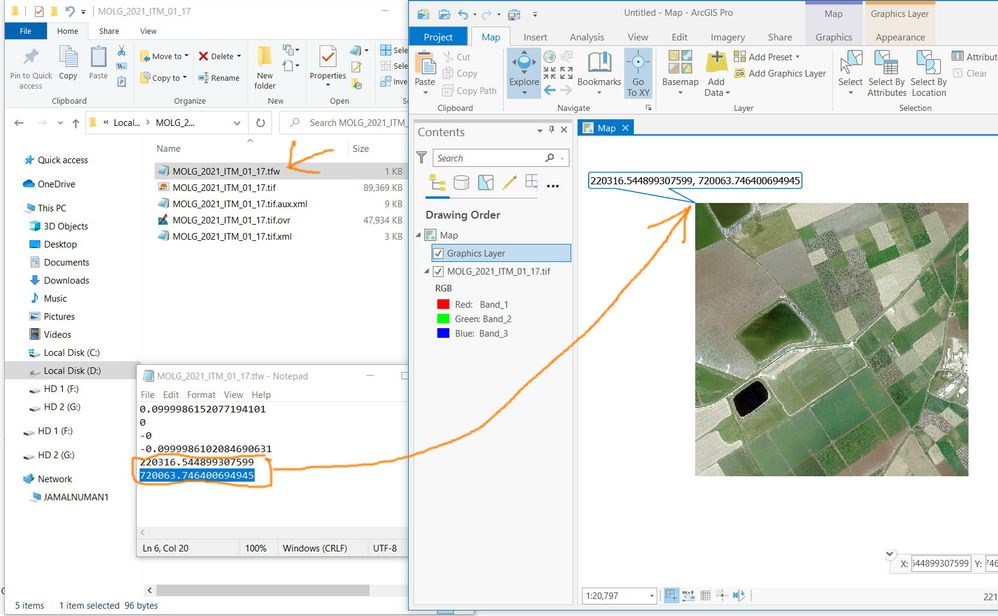Image resolution: width=998 pixels, height=616 pixels.
Task: Collapse the MOLG_2021_ITM_01_17.tif layer symbology
Action: click(427, 271)
